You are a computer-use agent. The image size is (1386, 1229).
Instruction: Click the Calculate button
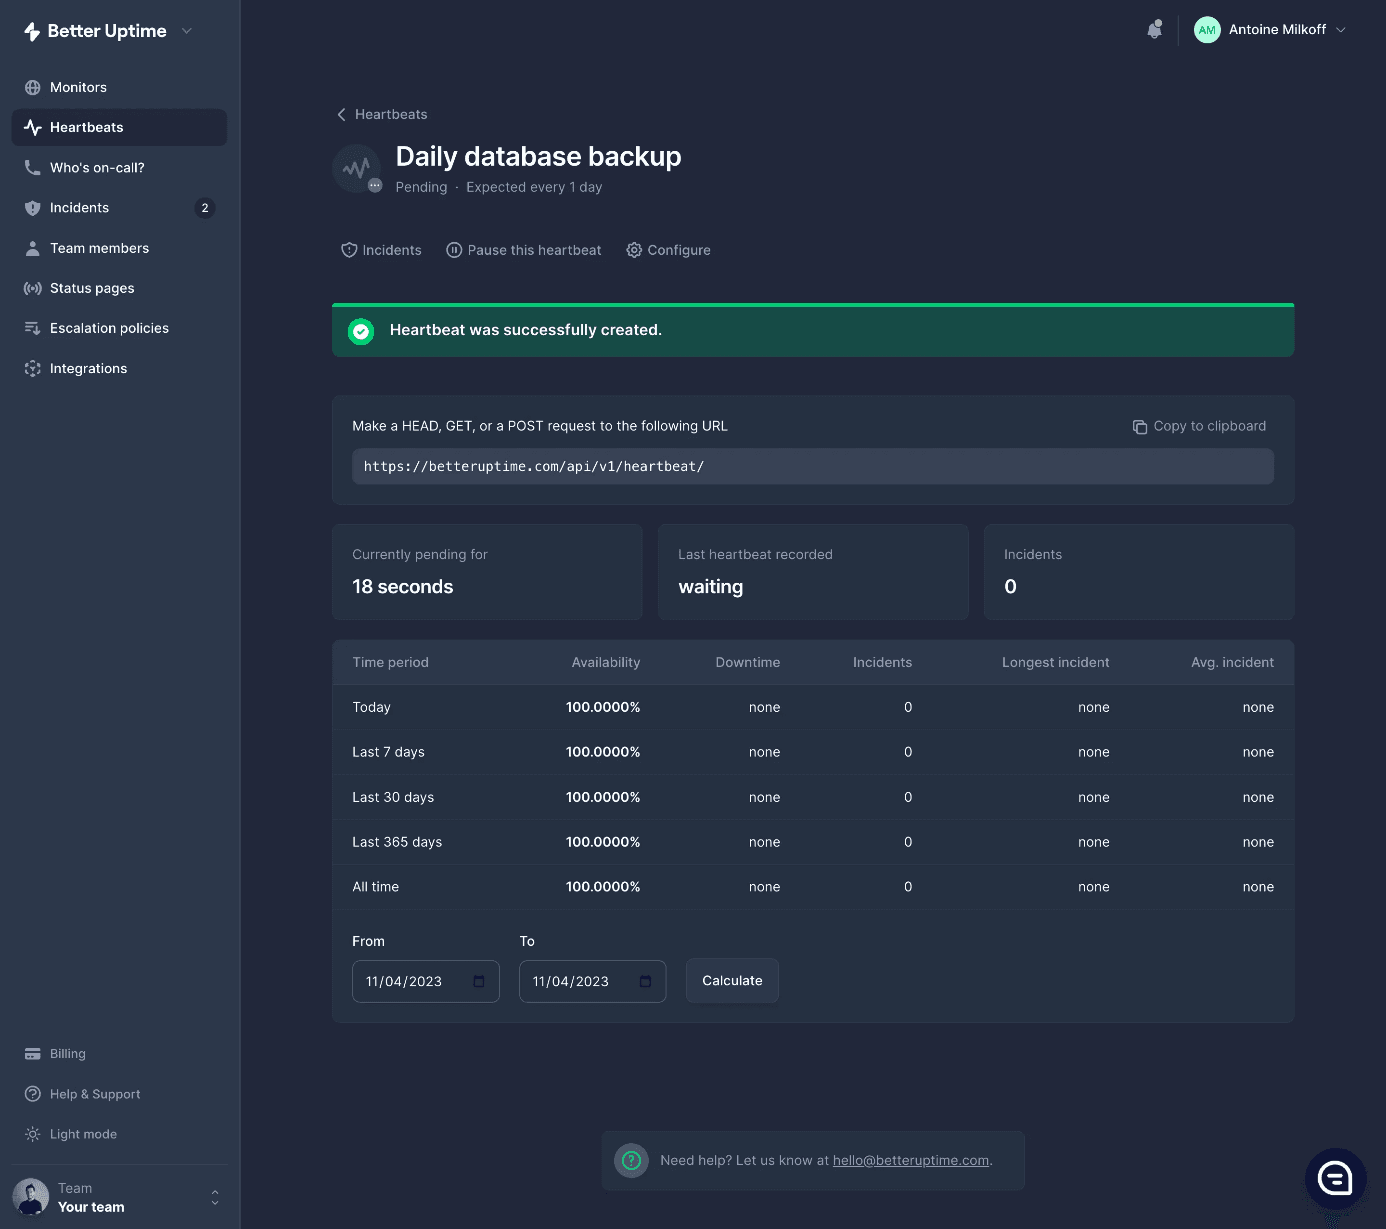click(x=732, y=981)
